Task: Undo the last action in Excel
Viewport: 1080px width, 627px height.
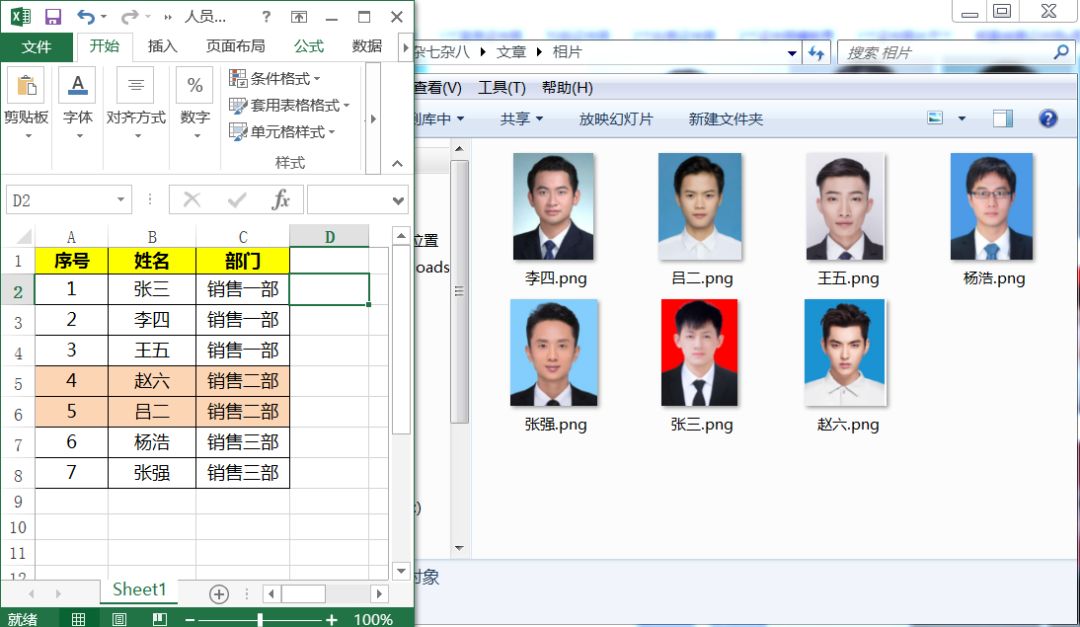Action: click(x=85, y=17)
